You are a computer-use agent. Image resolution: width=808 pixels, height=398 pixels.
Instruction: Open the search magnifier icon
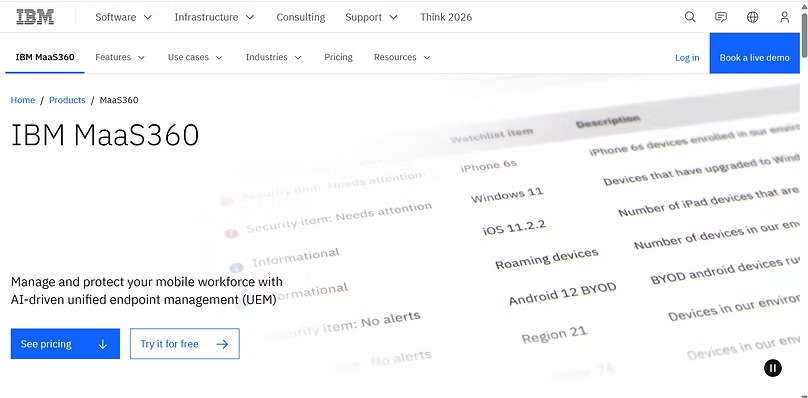690,17
